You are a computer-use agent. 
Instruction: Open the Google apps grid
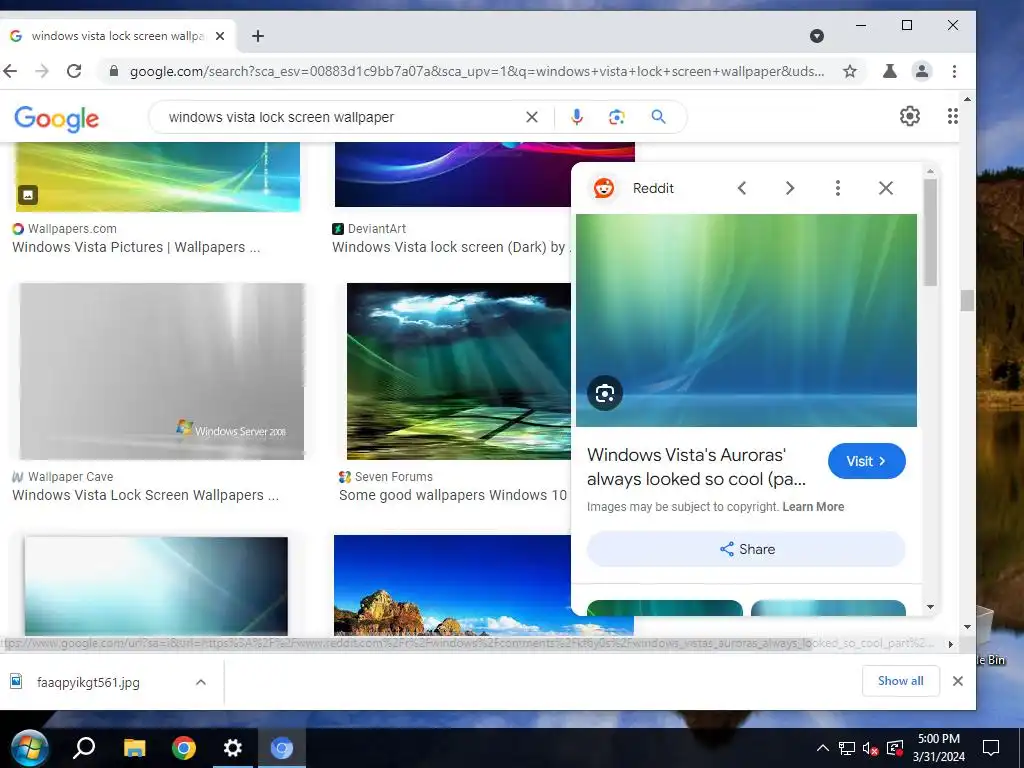point(952,116)
